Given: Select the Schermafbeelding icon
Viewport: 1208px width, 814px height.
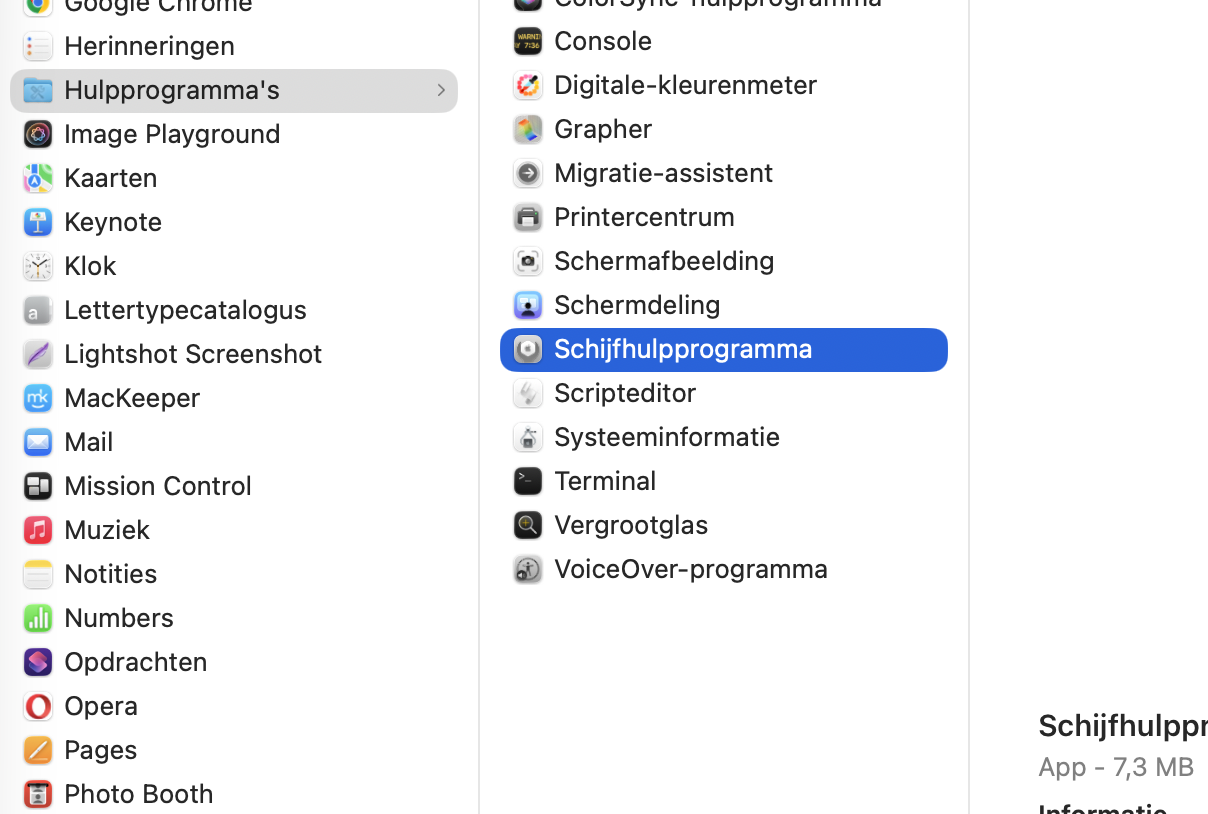Looking at the screenshot, I should (528, 261).
